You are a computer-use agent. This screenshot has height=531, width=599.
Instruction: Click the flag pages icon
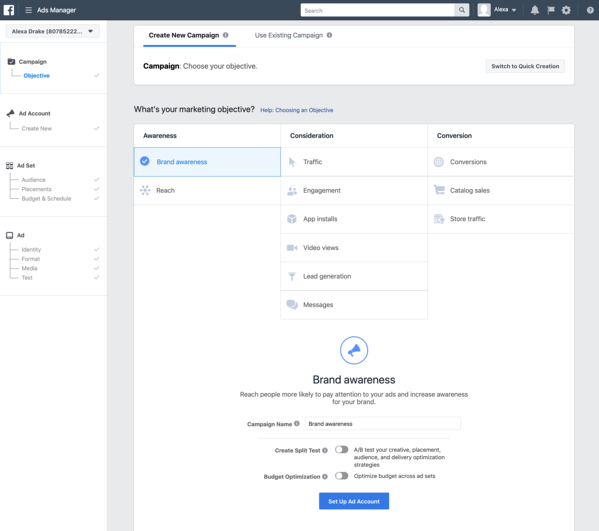550,10
